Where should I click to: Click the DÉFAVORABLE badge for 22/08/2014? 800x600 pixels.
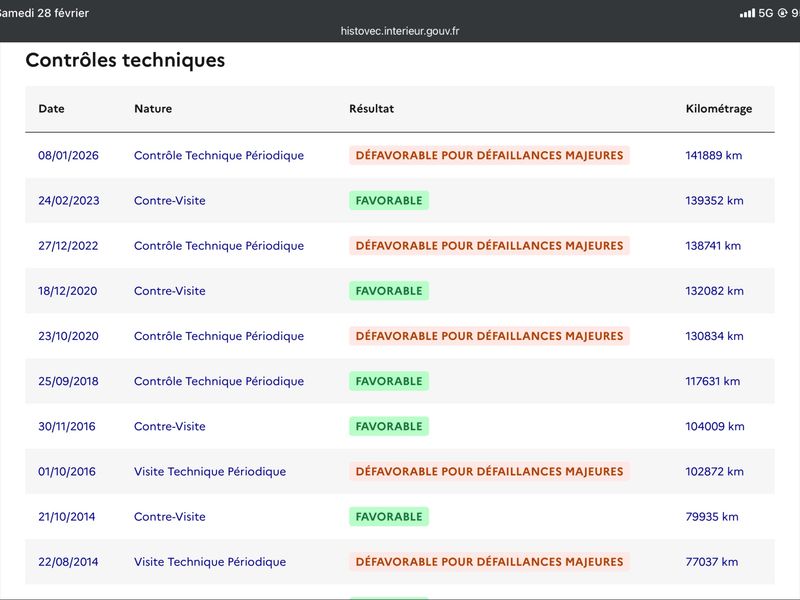coord(489,562)
